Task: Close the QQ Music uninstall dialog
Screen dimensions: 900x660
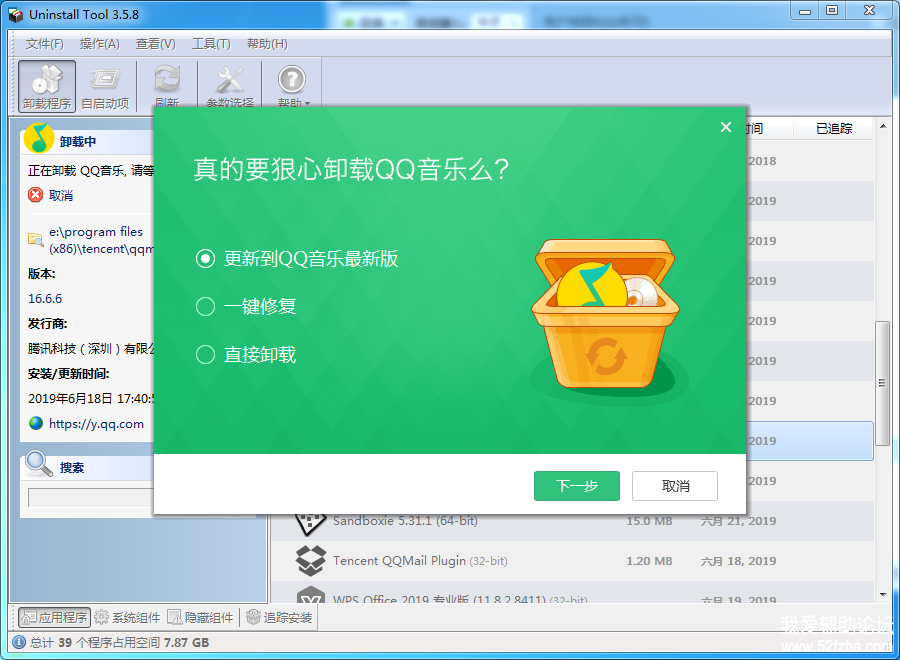Action: pos(726,127)
